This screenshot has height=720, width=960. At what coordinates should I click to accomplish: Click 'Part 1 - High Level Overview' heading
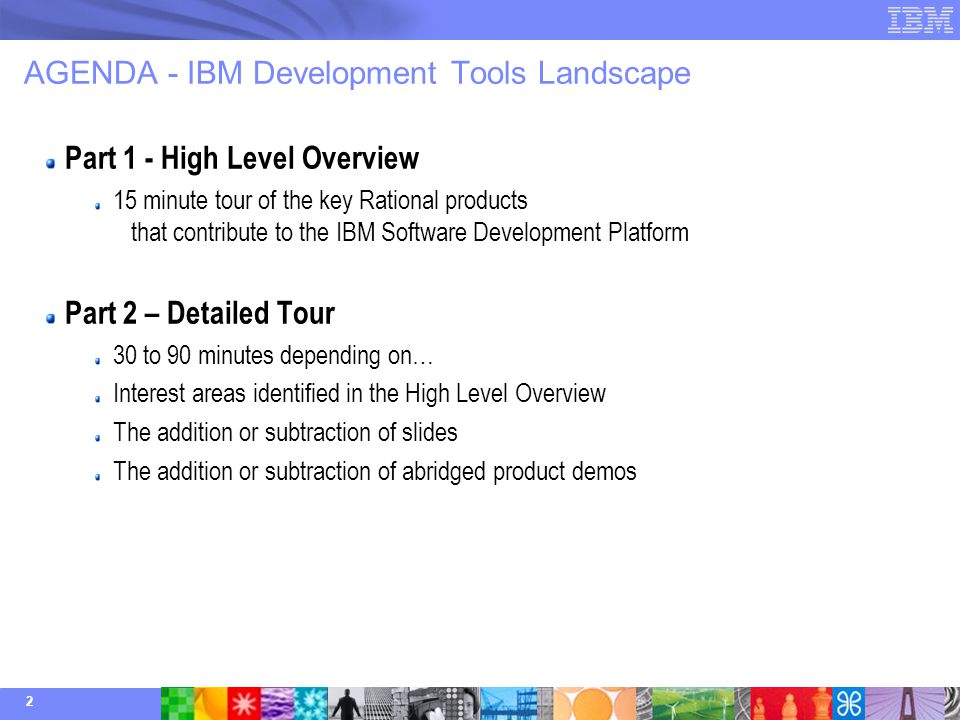(241, 158)
